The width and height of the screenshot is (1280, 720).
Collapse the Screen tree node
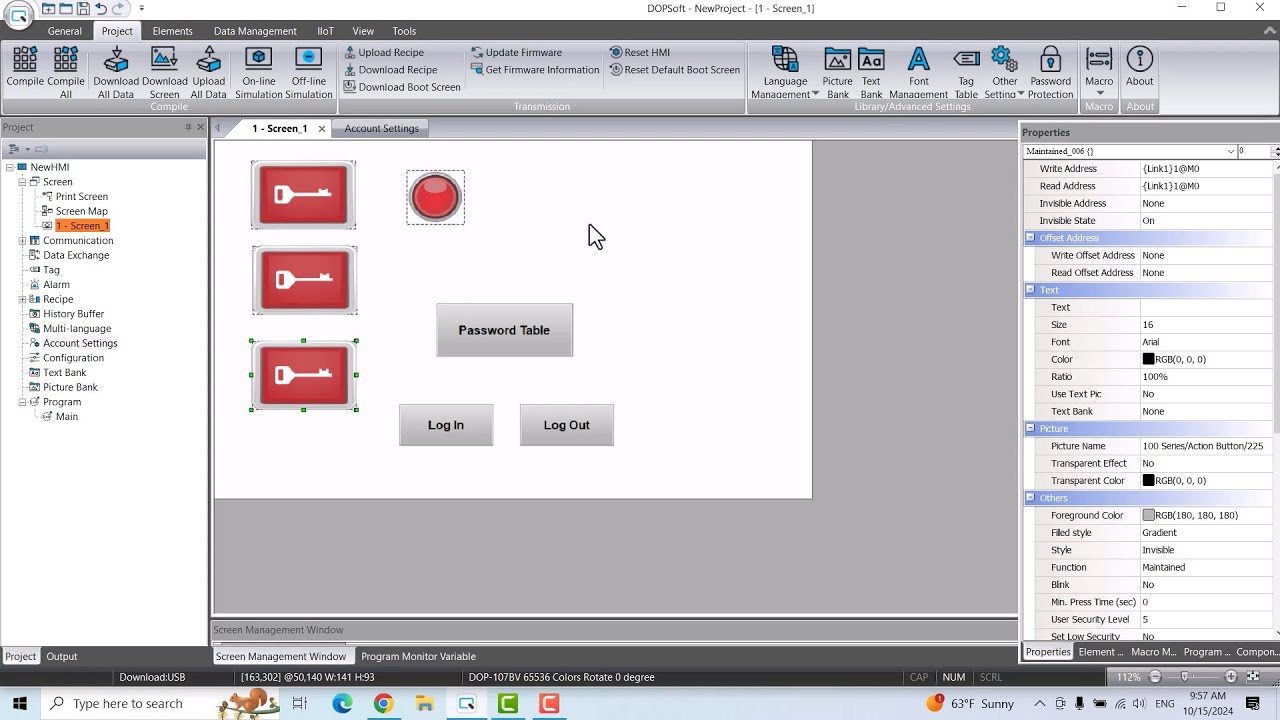coord(22,182)
